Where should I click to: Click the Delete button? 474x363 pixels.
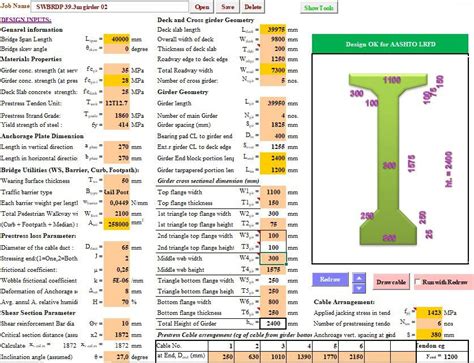253,7
